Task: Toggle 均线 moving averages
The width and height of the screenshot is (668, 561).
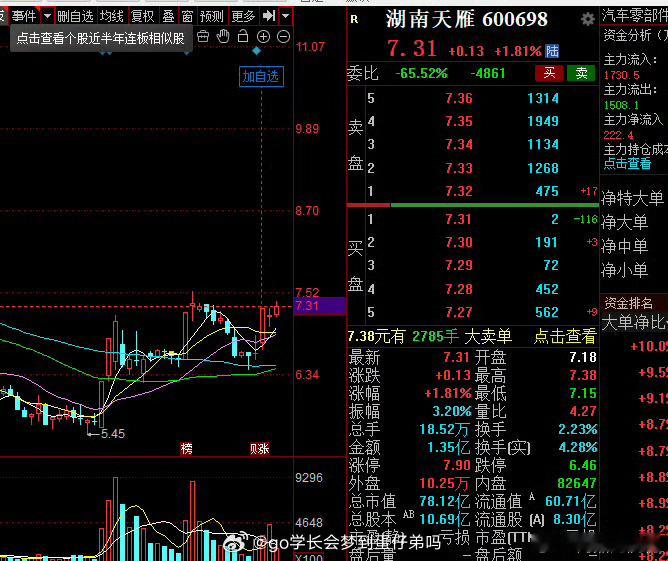Action: click(112, 16)
